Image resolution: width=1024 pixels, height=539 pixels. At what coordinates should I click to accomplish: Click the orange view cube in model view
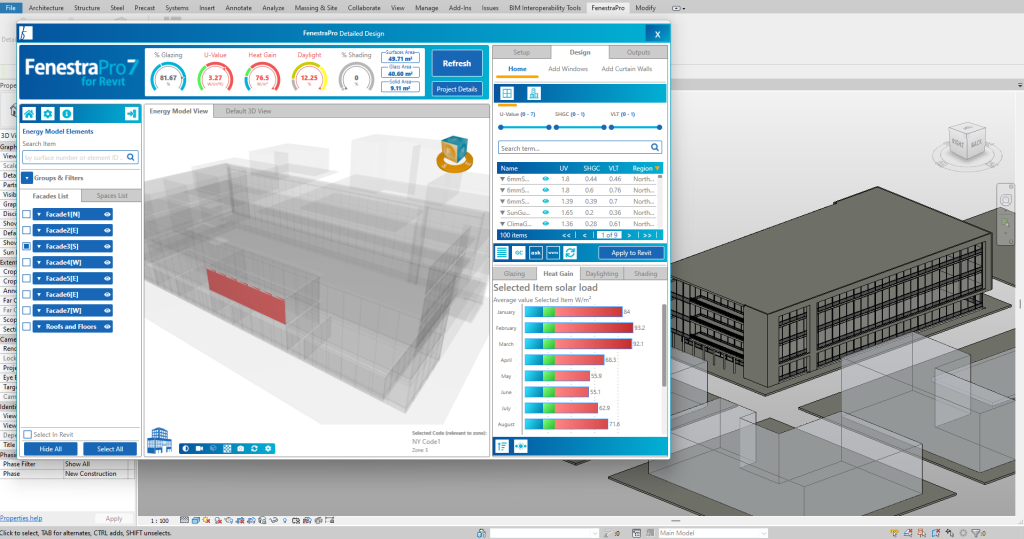(455, 154)
